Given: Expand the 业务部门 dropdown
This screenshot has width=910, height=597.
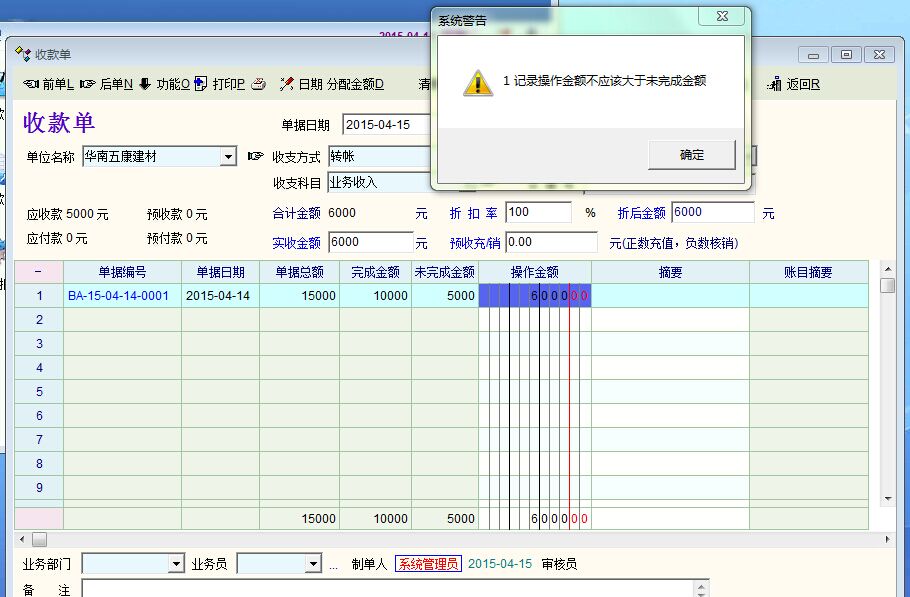Looking at the screenshot, I should click(176, 564).
